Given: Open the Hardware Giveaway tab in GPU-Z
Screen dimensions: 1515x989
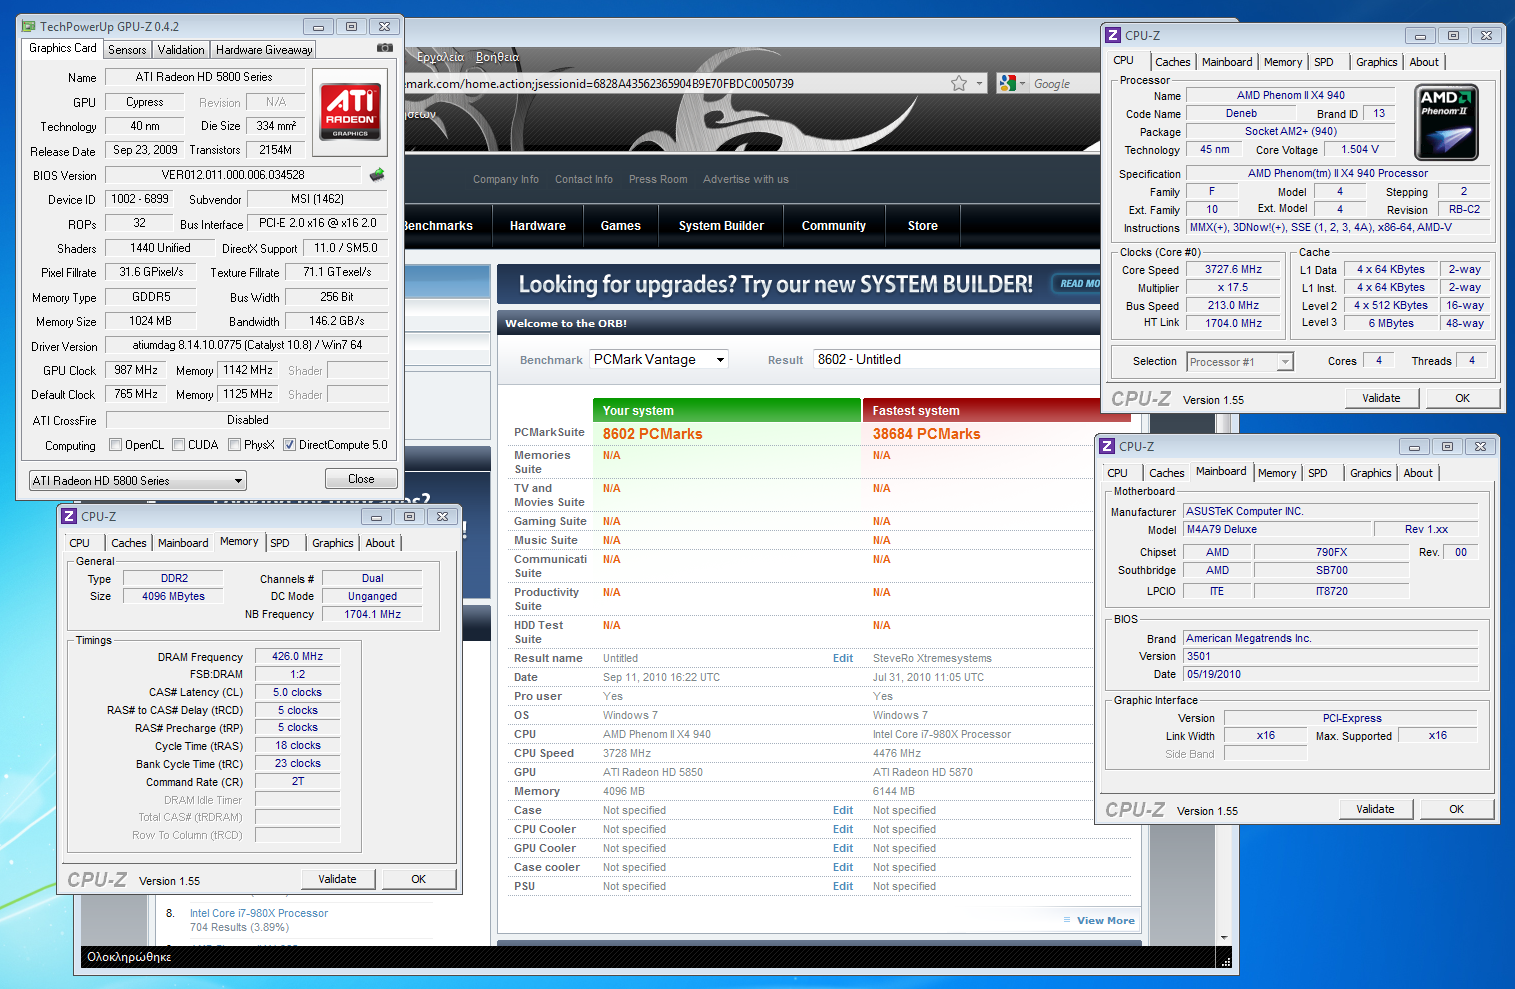Looking at the screenshot, I should tap(264, 49).
